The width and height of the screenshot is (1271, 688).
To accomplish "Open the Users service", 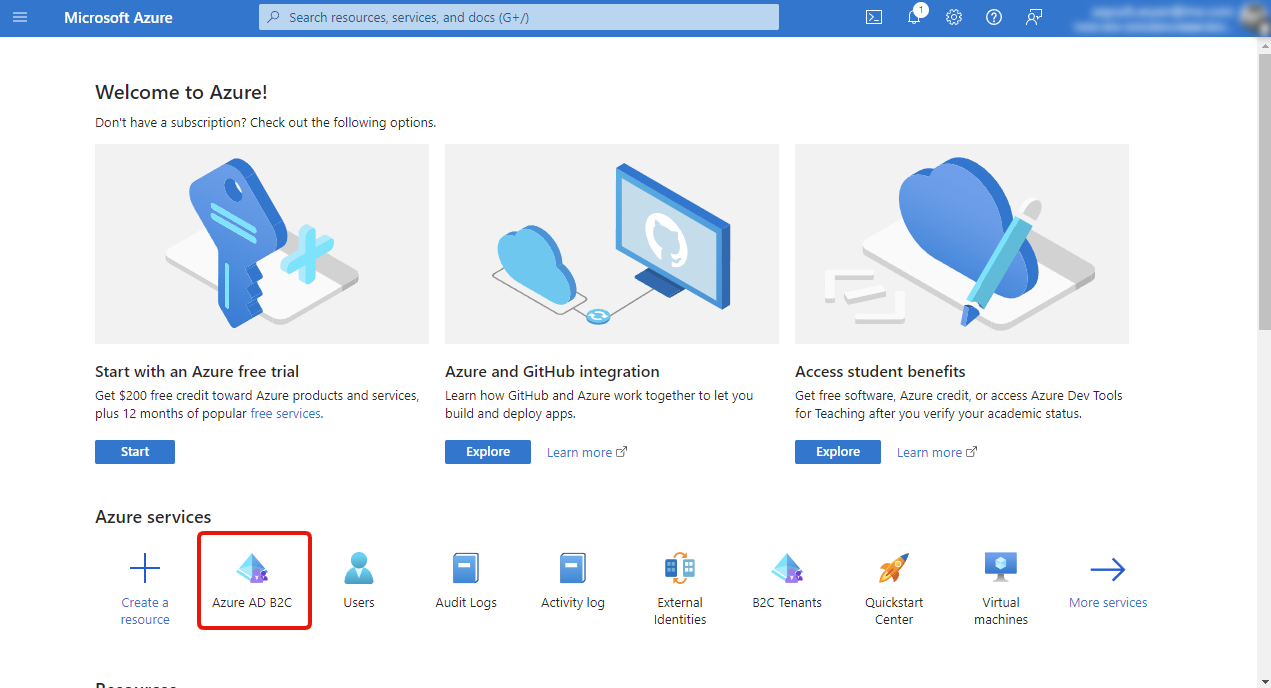I will click(x=358, y=580).
